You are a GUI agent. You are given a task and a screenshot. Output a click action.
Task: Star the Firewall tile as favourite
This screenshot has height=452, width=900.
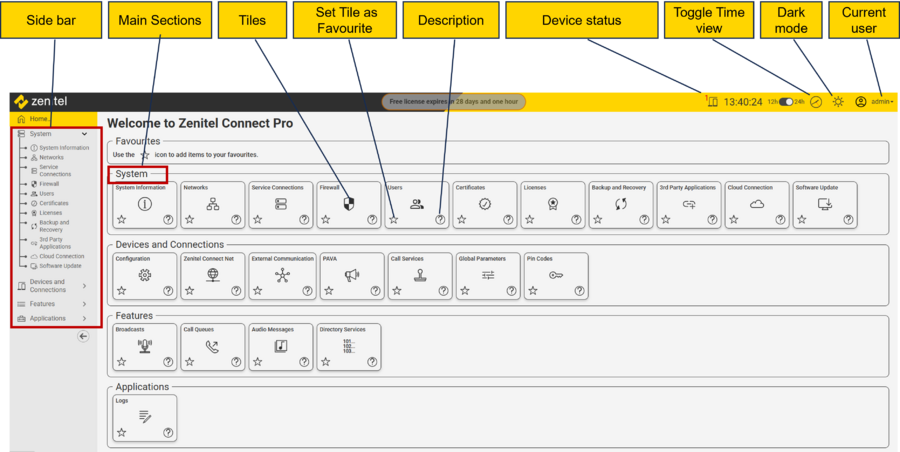(325, 219)
